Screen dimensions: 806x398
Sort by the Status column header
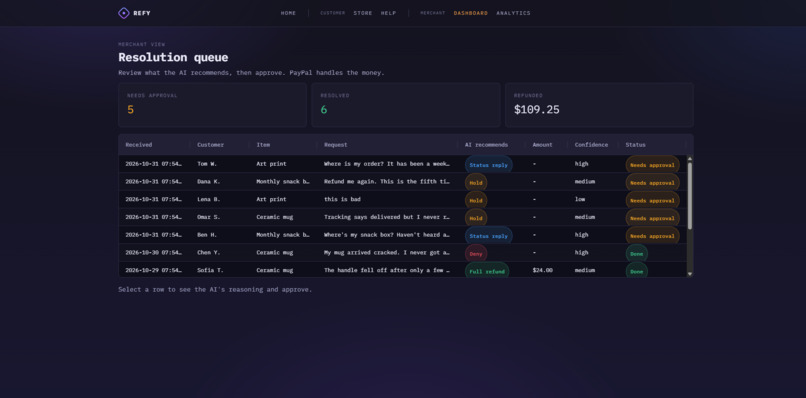tap(635, 145)
